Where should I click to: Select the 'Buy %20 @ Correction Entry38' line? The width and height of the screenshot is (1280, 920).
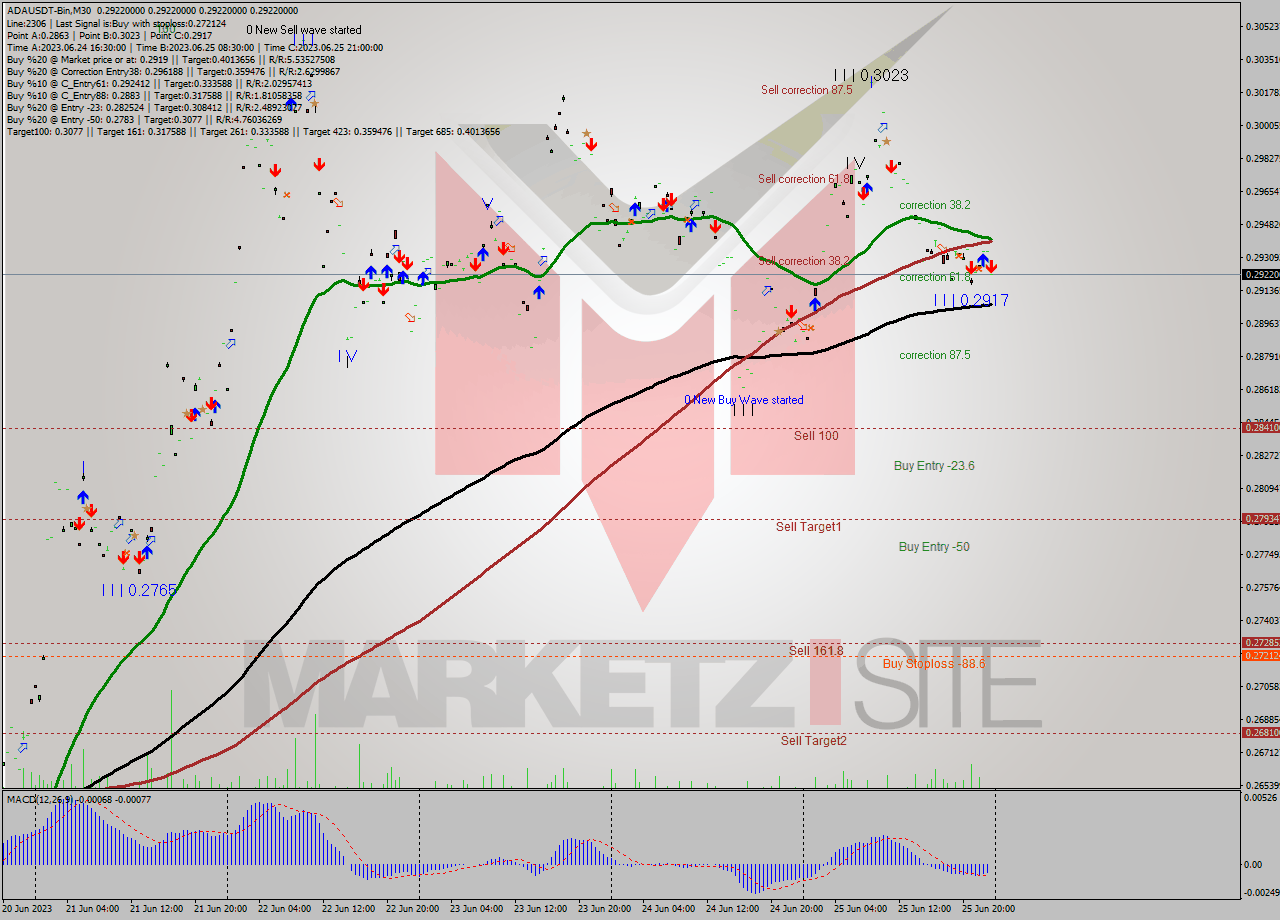(x=173, y=71)
